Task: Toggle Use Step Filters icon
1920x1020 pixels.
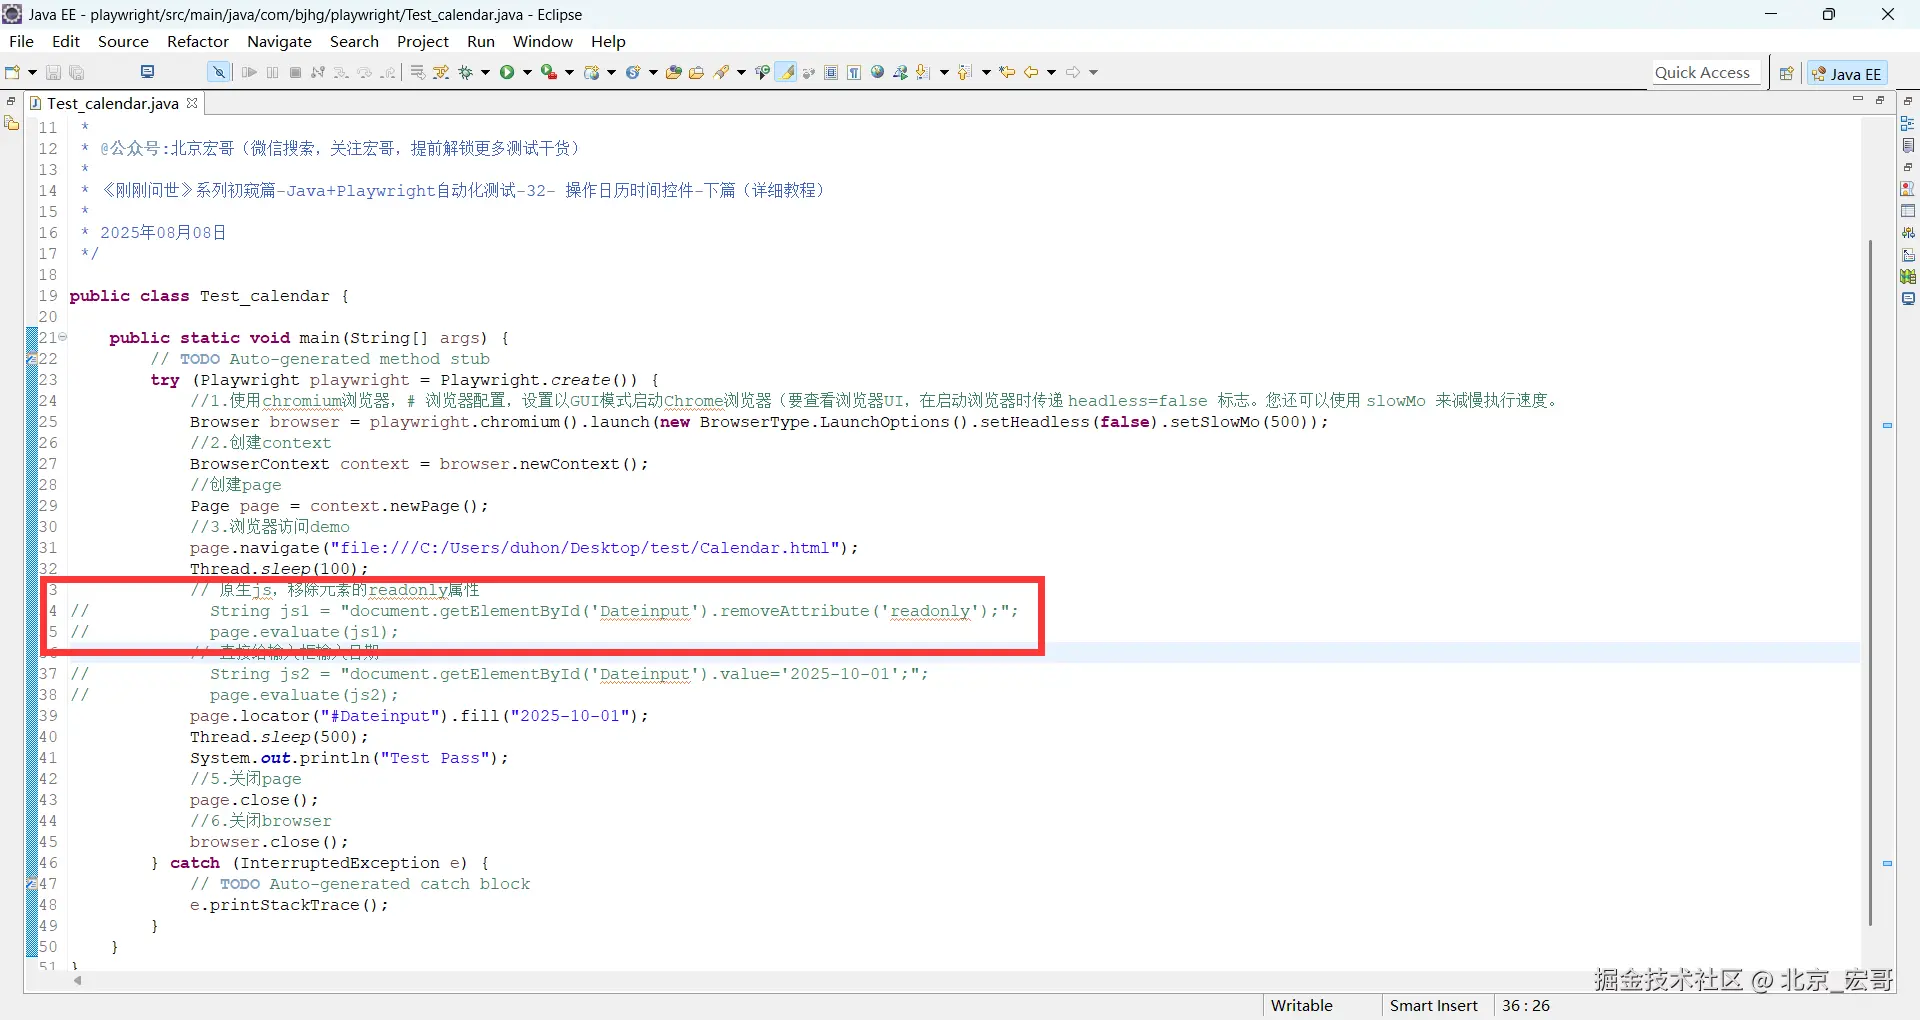Action: [441, 72]
